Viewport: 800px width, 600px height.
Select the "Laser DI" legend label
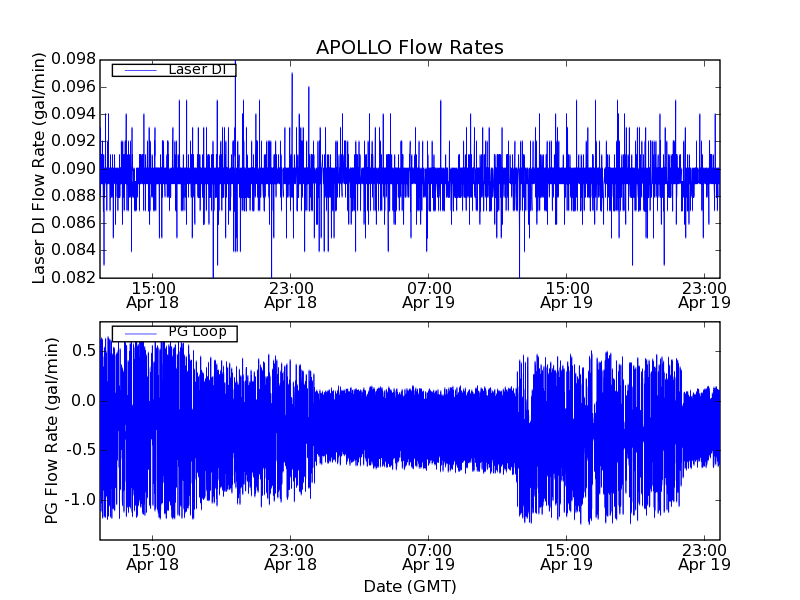(197, 69)
